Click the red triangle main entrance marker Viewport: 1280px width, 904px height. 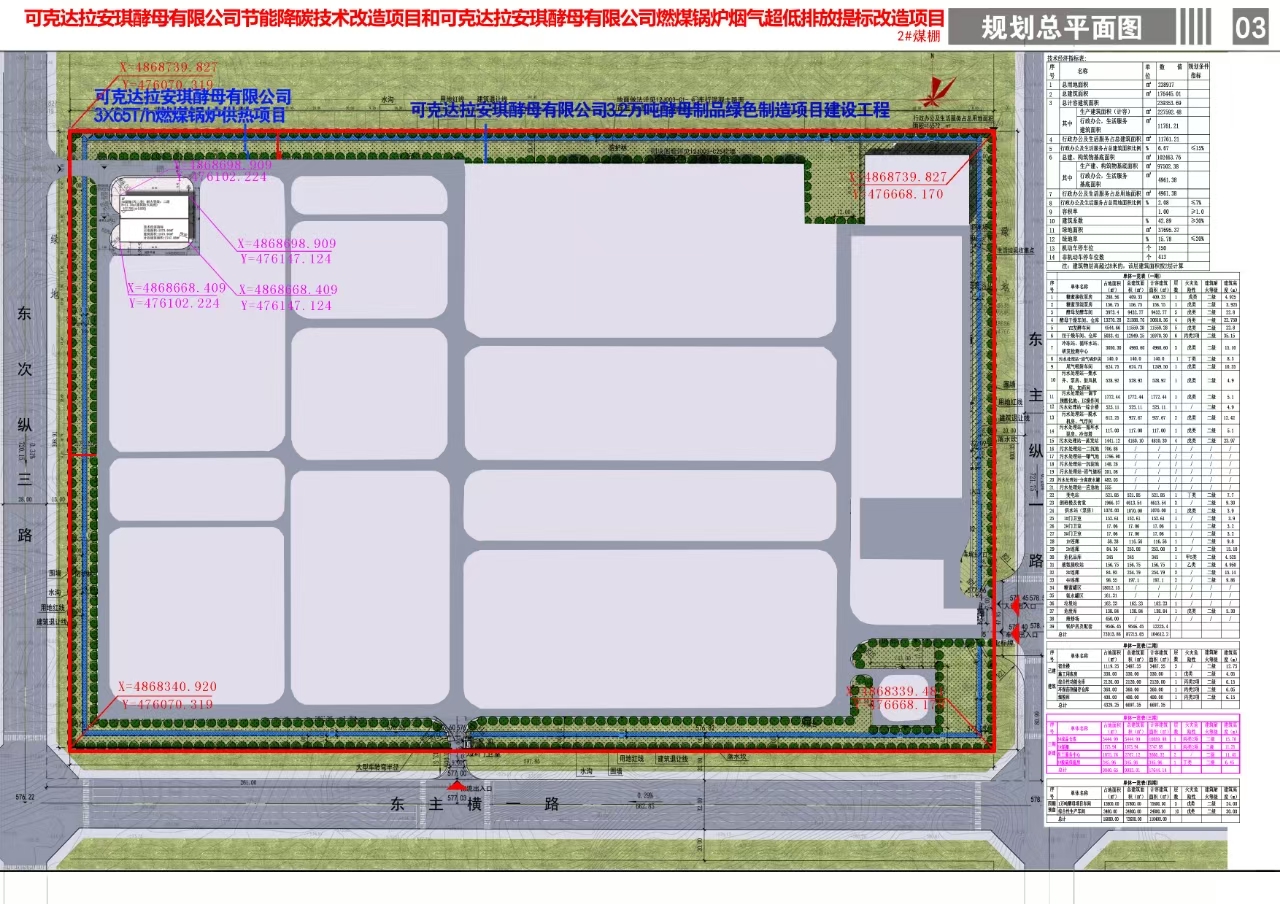click(457, 786)
